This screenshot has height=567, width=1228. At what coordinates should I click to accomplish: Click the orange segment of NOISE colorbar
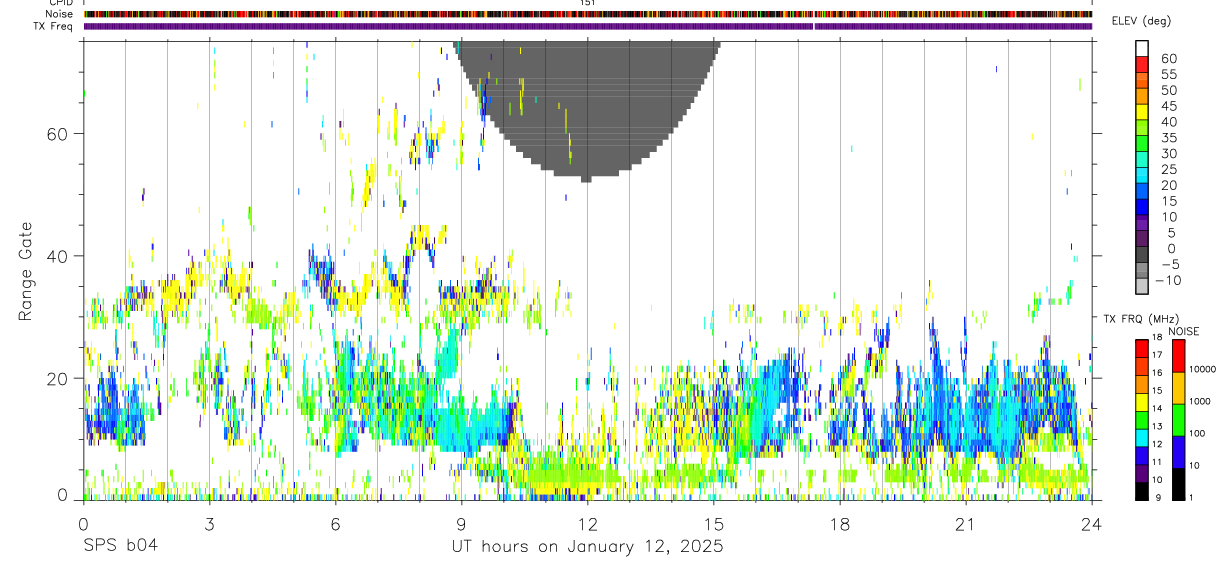coord(1178,388)
